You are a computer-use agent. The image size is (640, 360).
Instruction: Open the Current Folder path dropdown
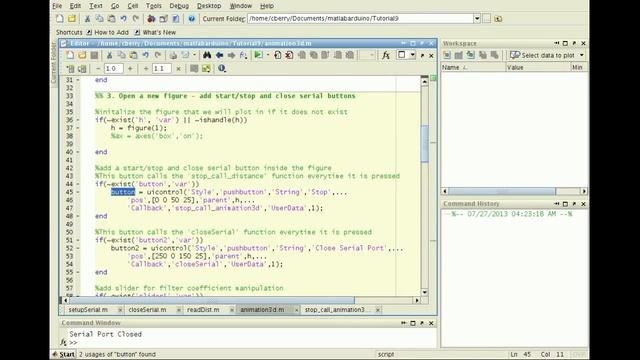pos(477,18)
